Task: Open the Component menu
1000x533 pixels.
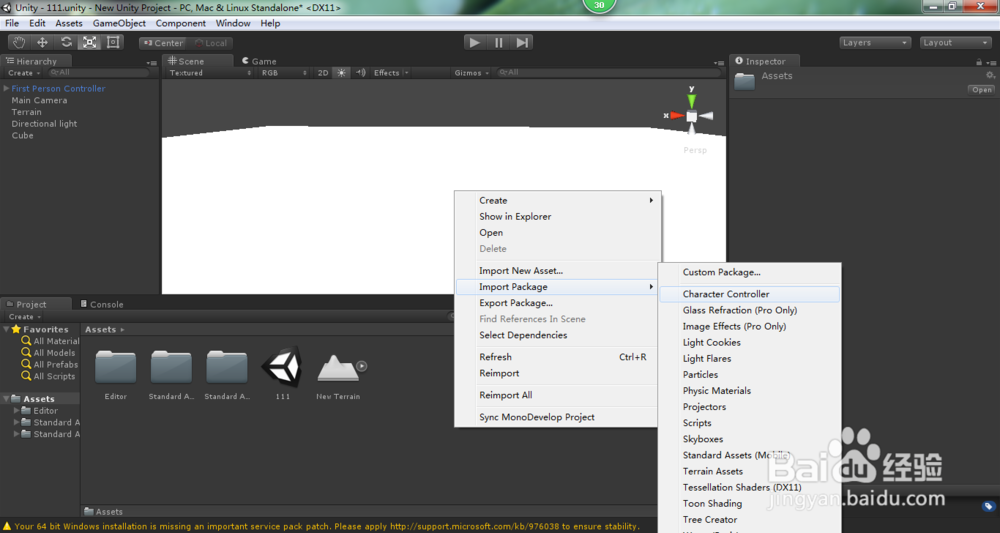Action: (180, 23)
